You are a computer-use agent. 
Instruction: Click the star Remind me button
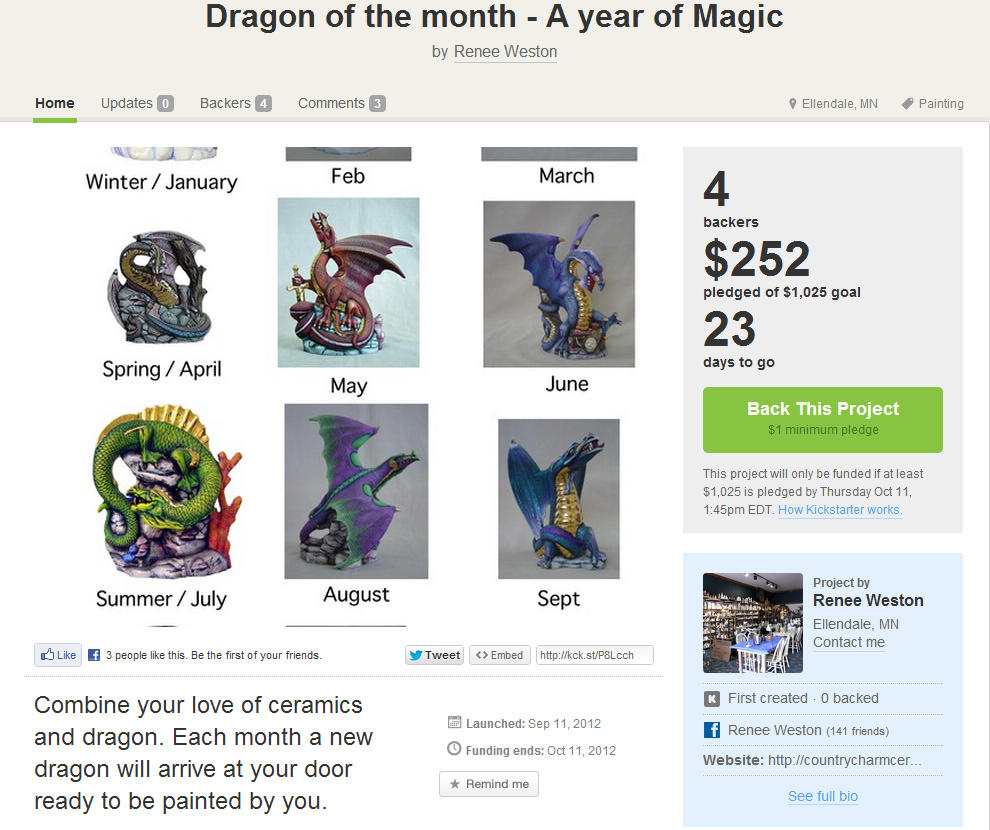click(x=489, y=784)
